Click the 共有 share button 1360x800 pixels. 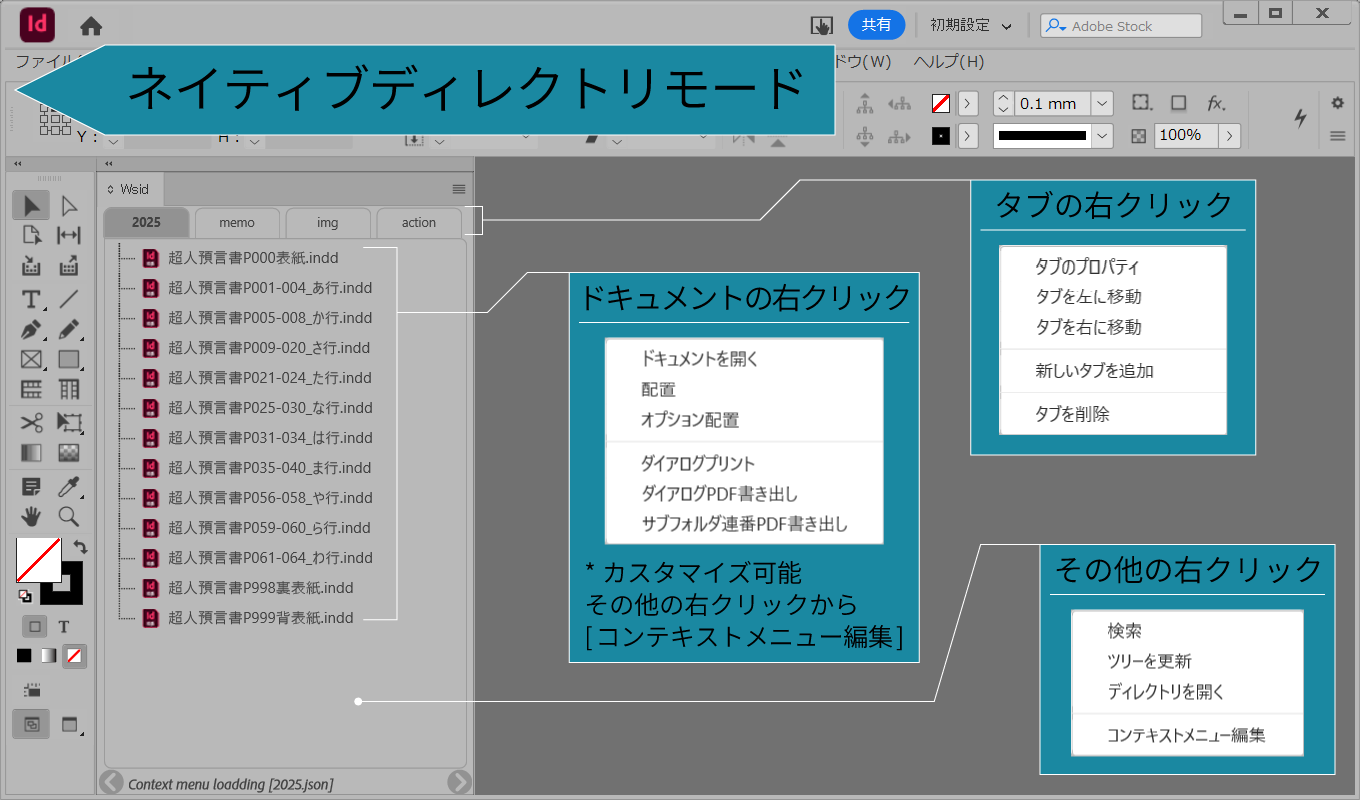[876, 26]
